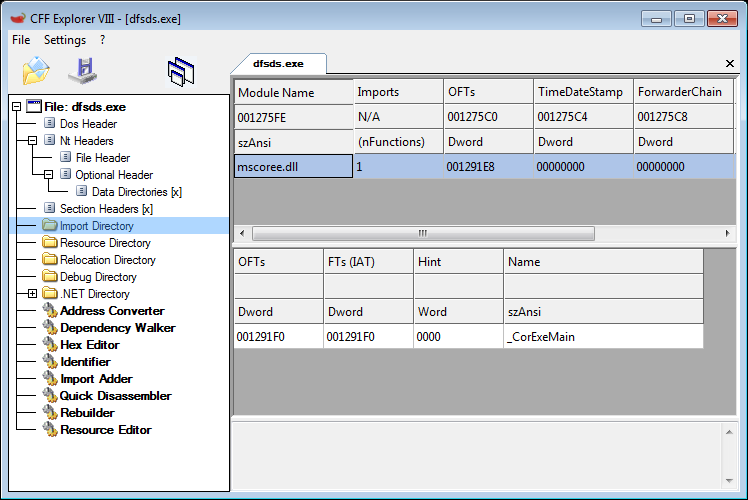The width and height of the screenshot is (748, 500).
Task: Click the TimeDateStamp column header
Action: pos(583,92)
